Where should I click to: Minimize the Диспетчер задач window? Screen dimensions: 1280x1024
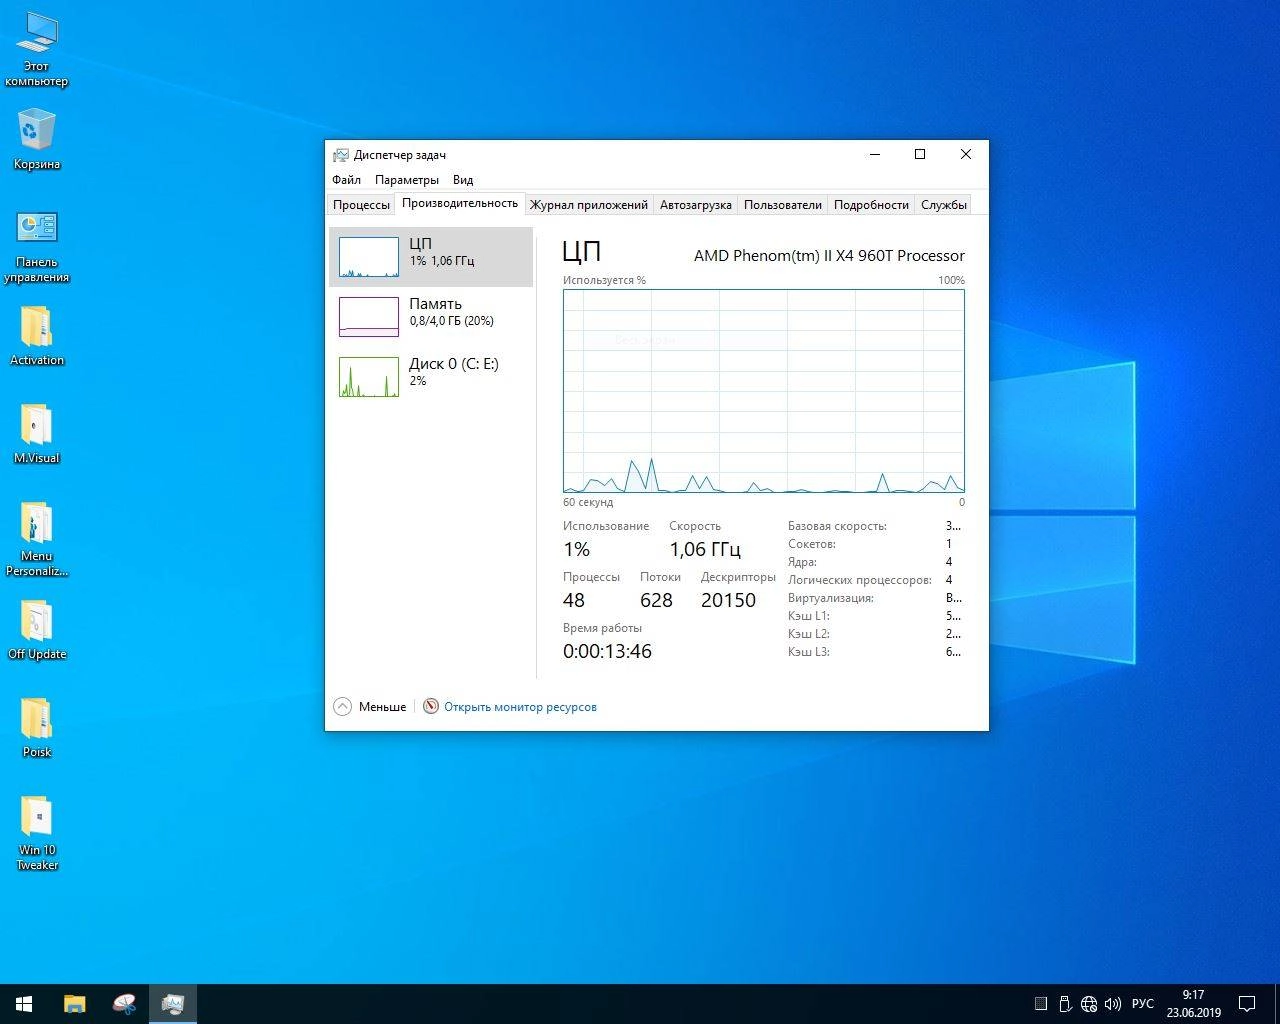click(x=875, y=154)
